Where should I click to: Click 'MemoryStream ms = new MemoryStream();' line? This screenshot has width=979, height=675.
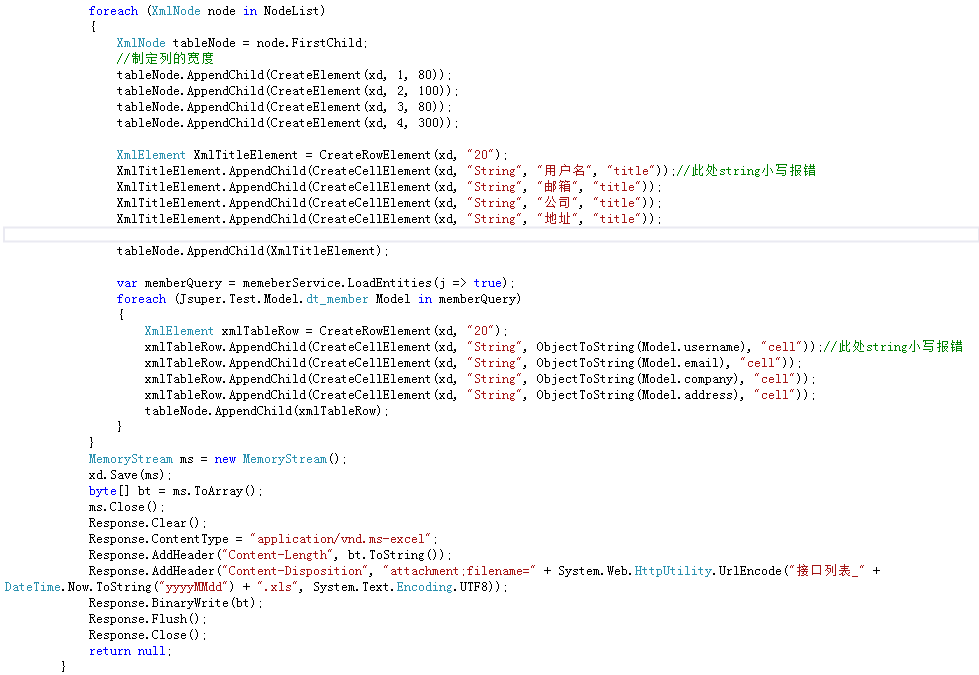point(217,459)
